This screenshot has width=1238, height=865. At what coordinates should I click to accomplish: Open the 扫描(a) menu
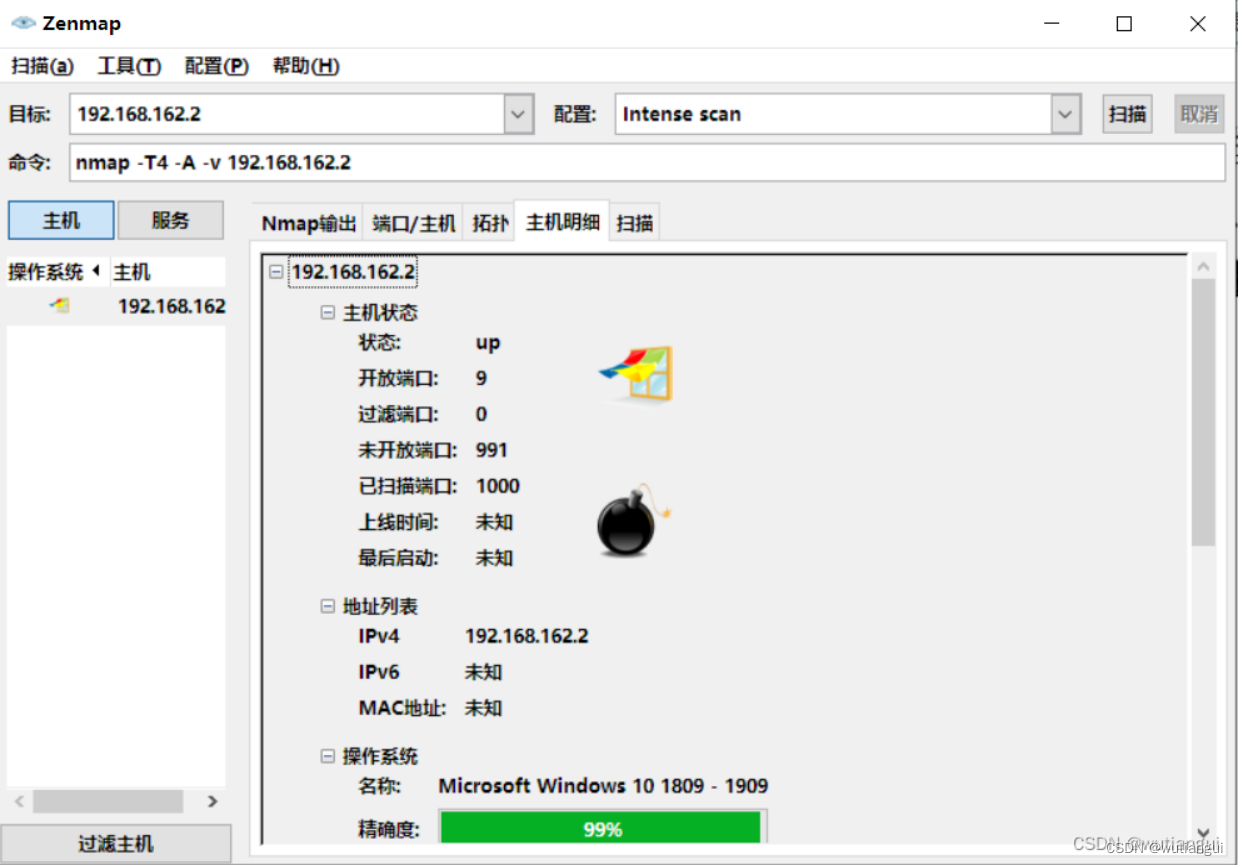click(42, 66)
